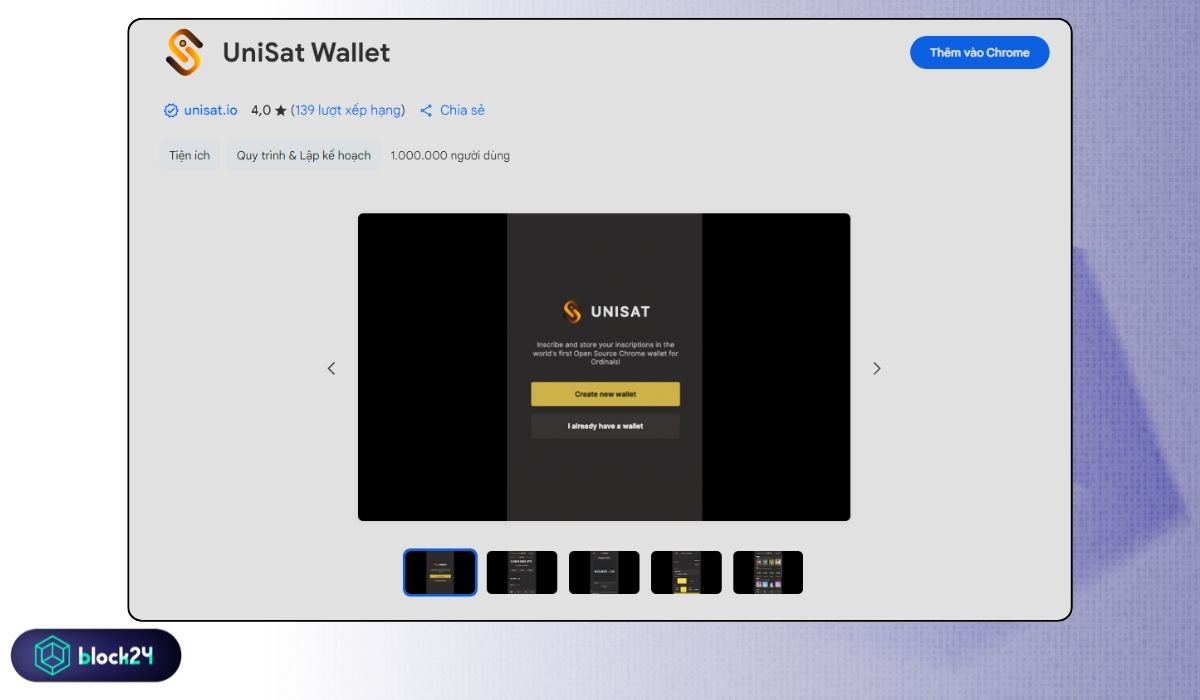Select the third screenshot thumbnail

(x=604, y=572)
